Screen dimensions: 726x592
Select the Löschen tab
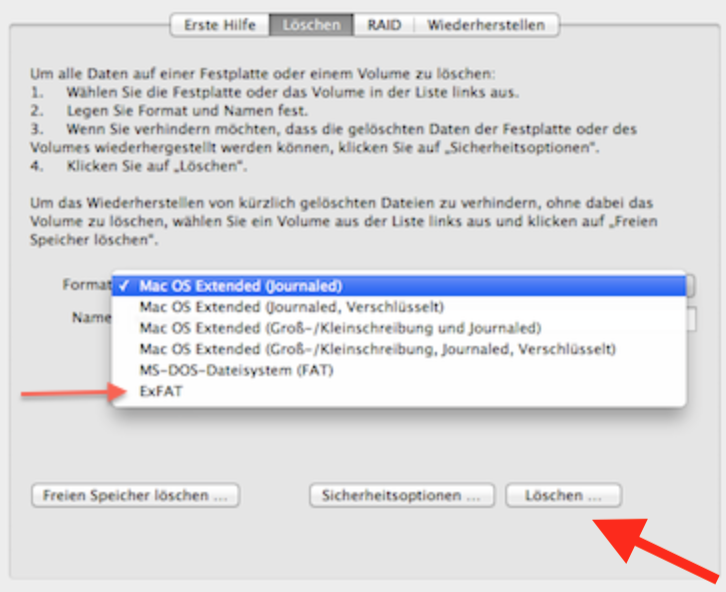tap(312, 25)
